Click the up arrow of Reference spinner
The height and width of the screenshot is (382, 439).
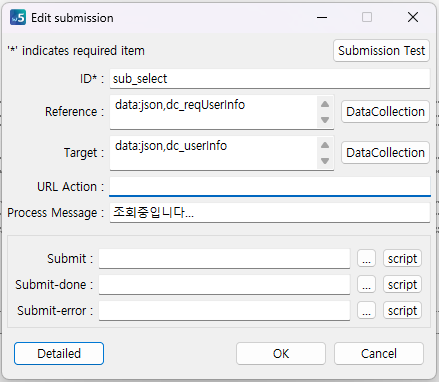click(325, 104)
